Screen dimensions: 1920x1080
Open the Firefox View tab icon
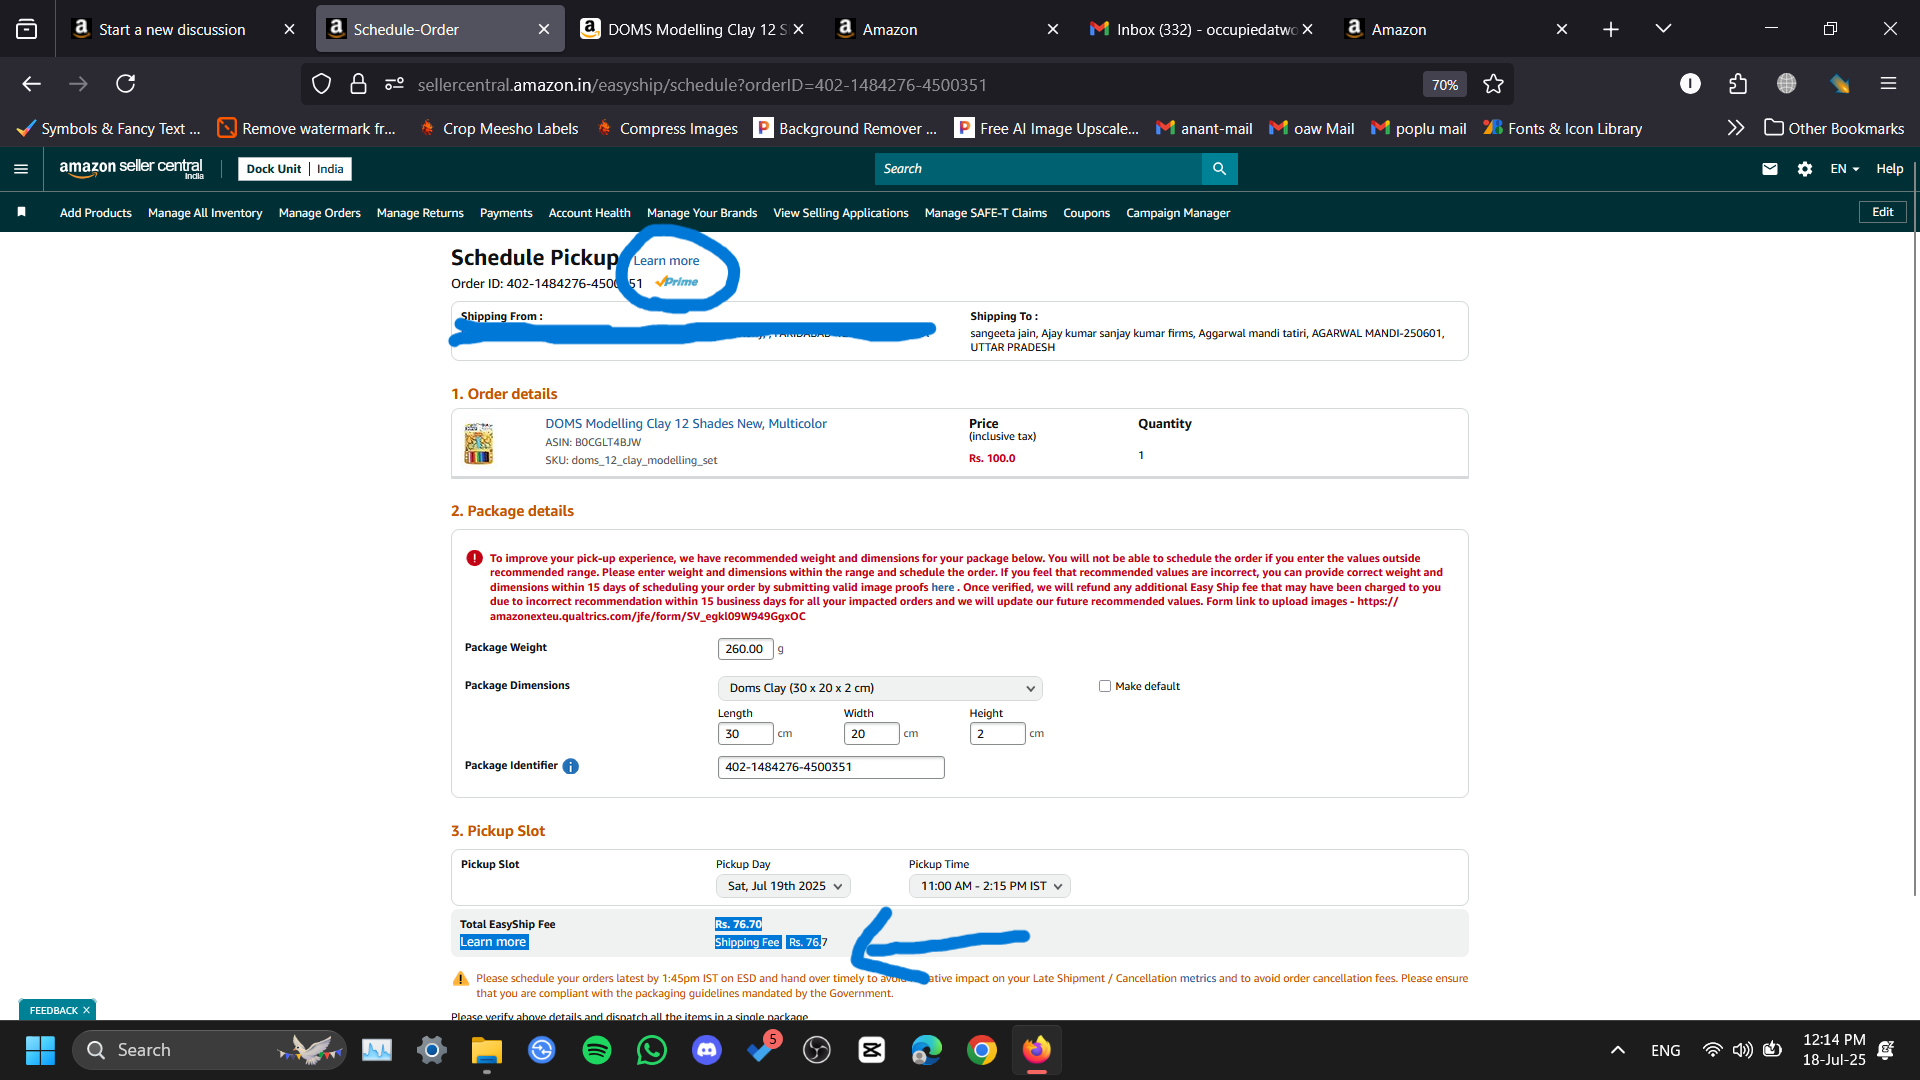click(27, 29)
